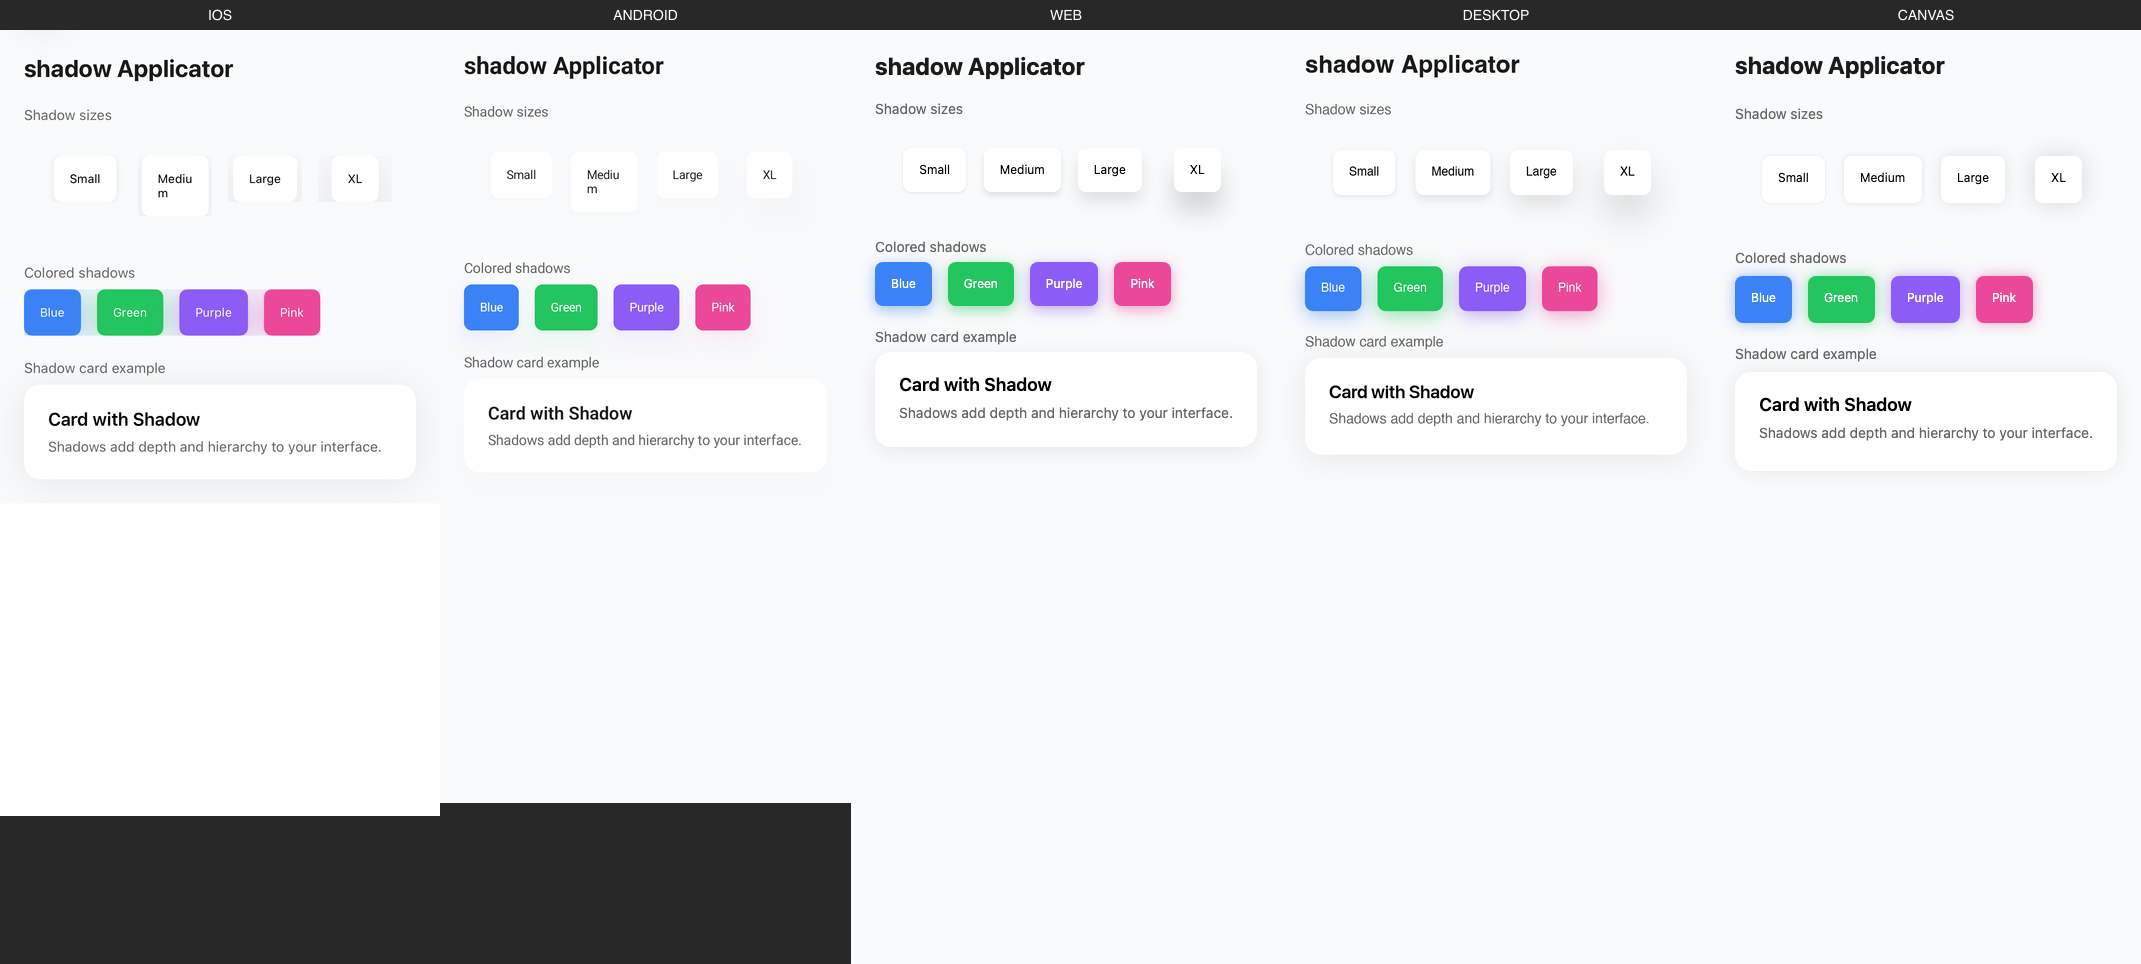Click the XL shadow box in Android panel
Screen dimensions: 2141x964
tap(769, 175)
